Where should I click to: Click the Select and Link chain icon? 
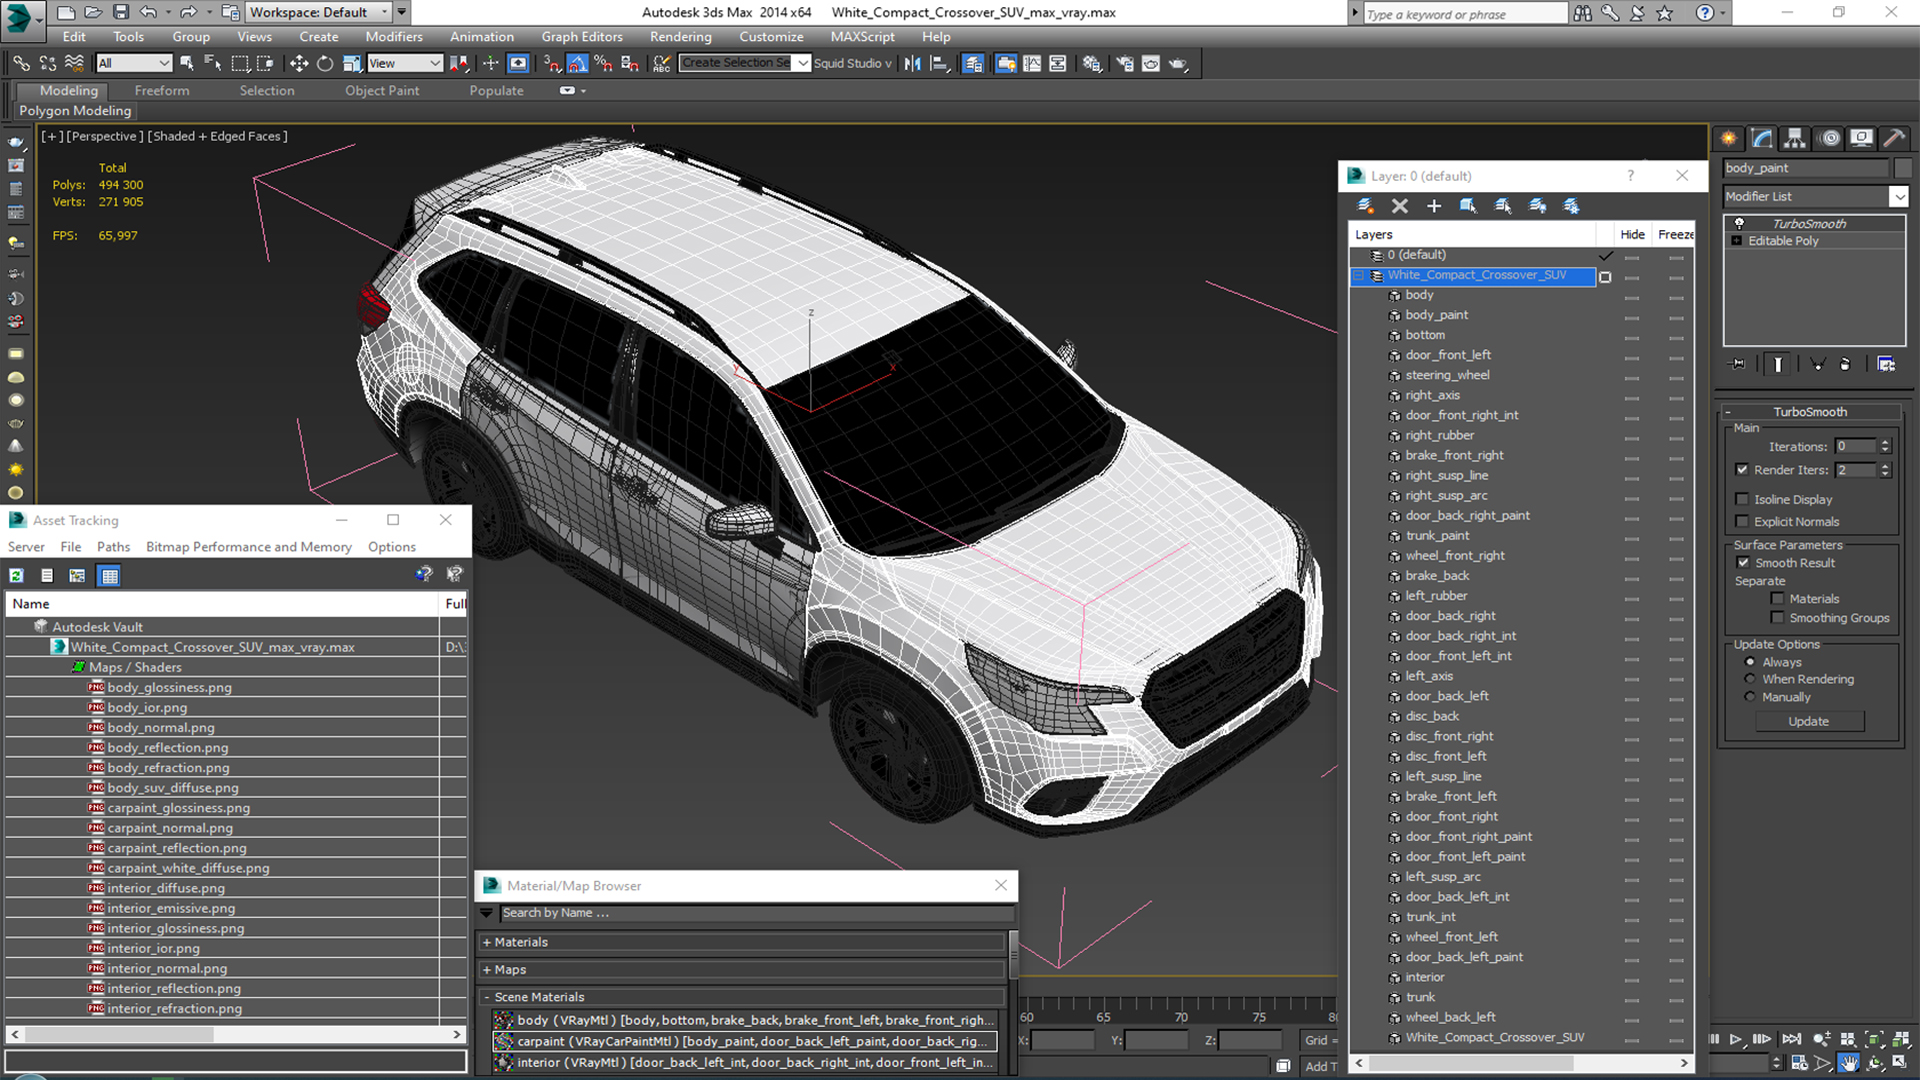coord(21,63)
